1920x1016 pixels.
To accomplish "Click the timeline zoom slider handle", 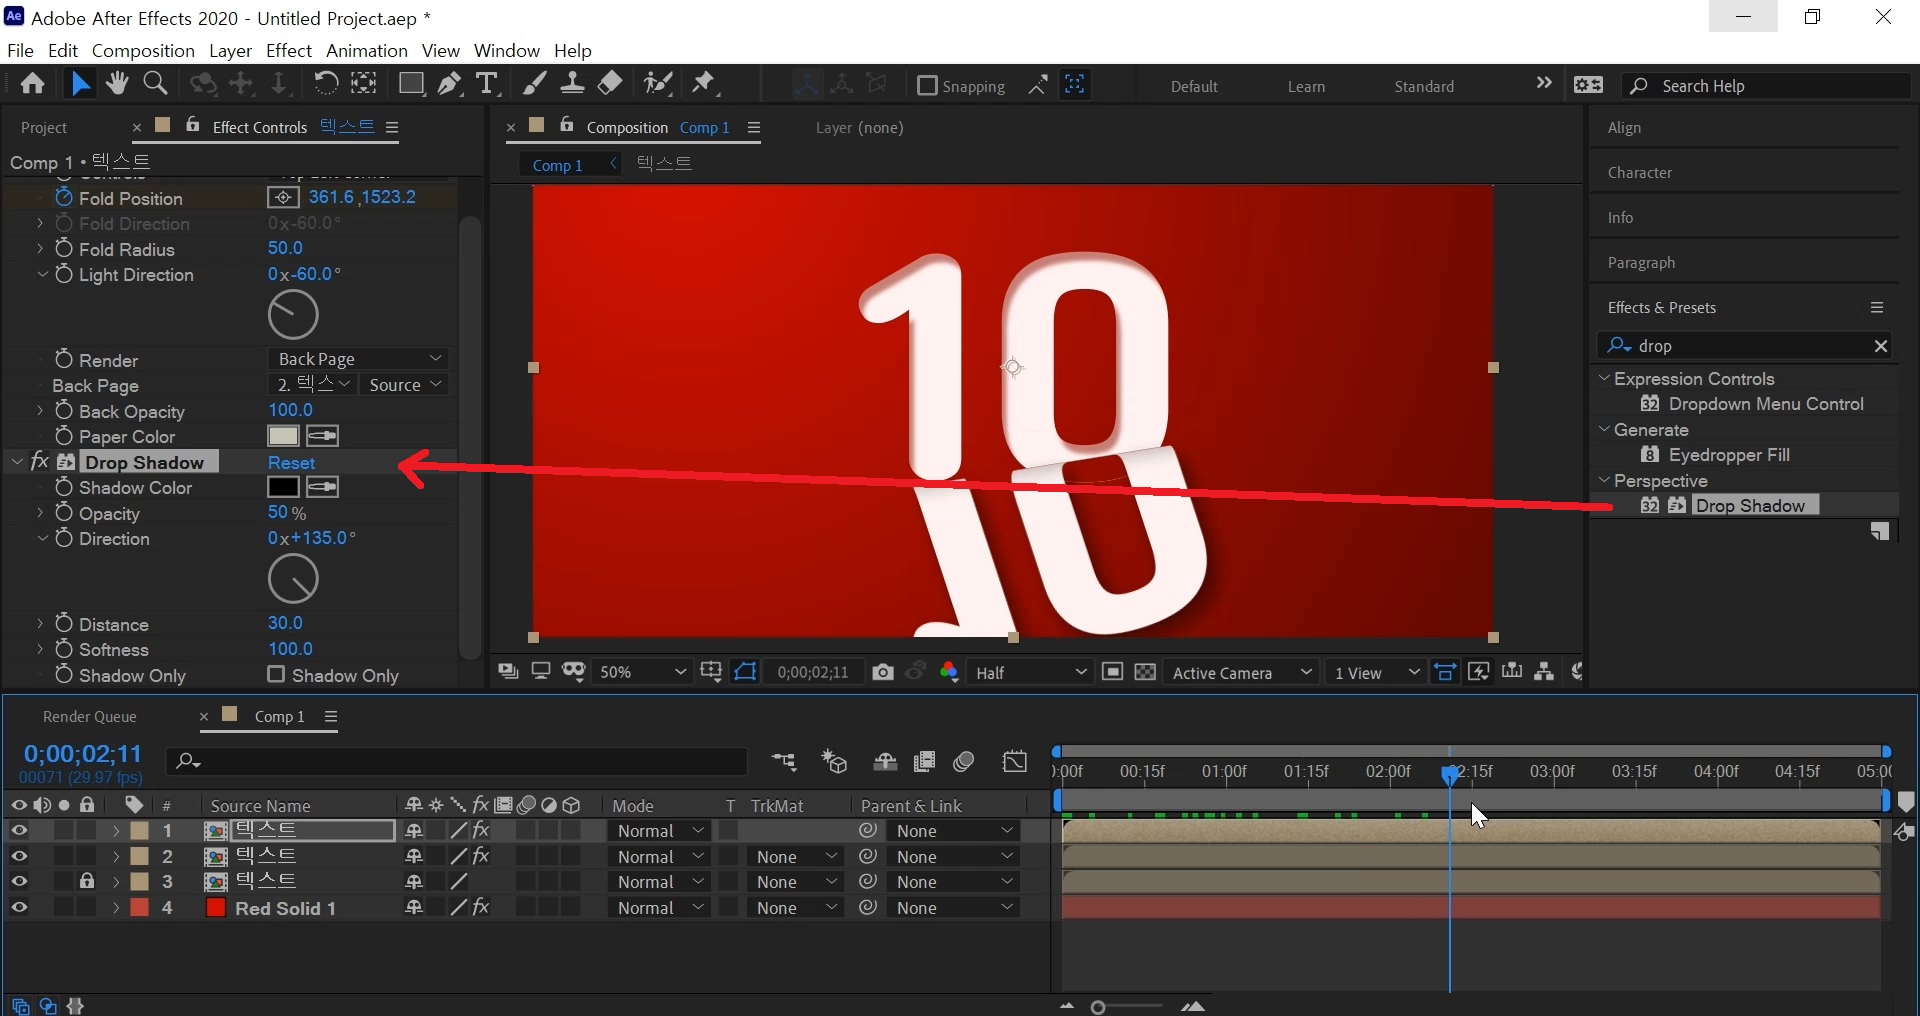I will pyautogui.click(x=1098, y=1007).
